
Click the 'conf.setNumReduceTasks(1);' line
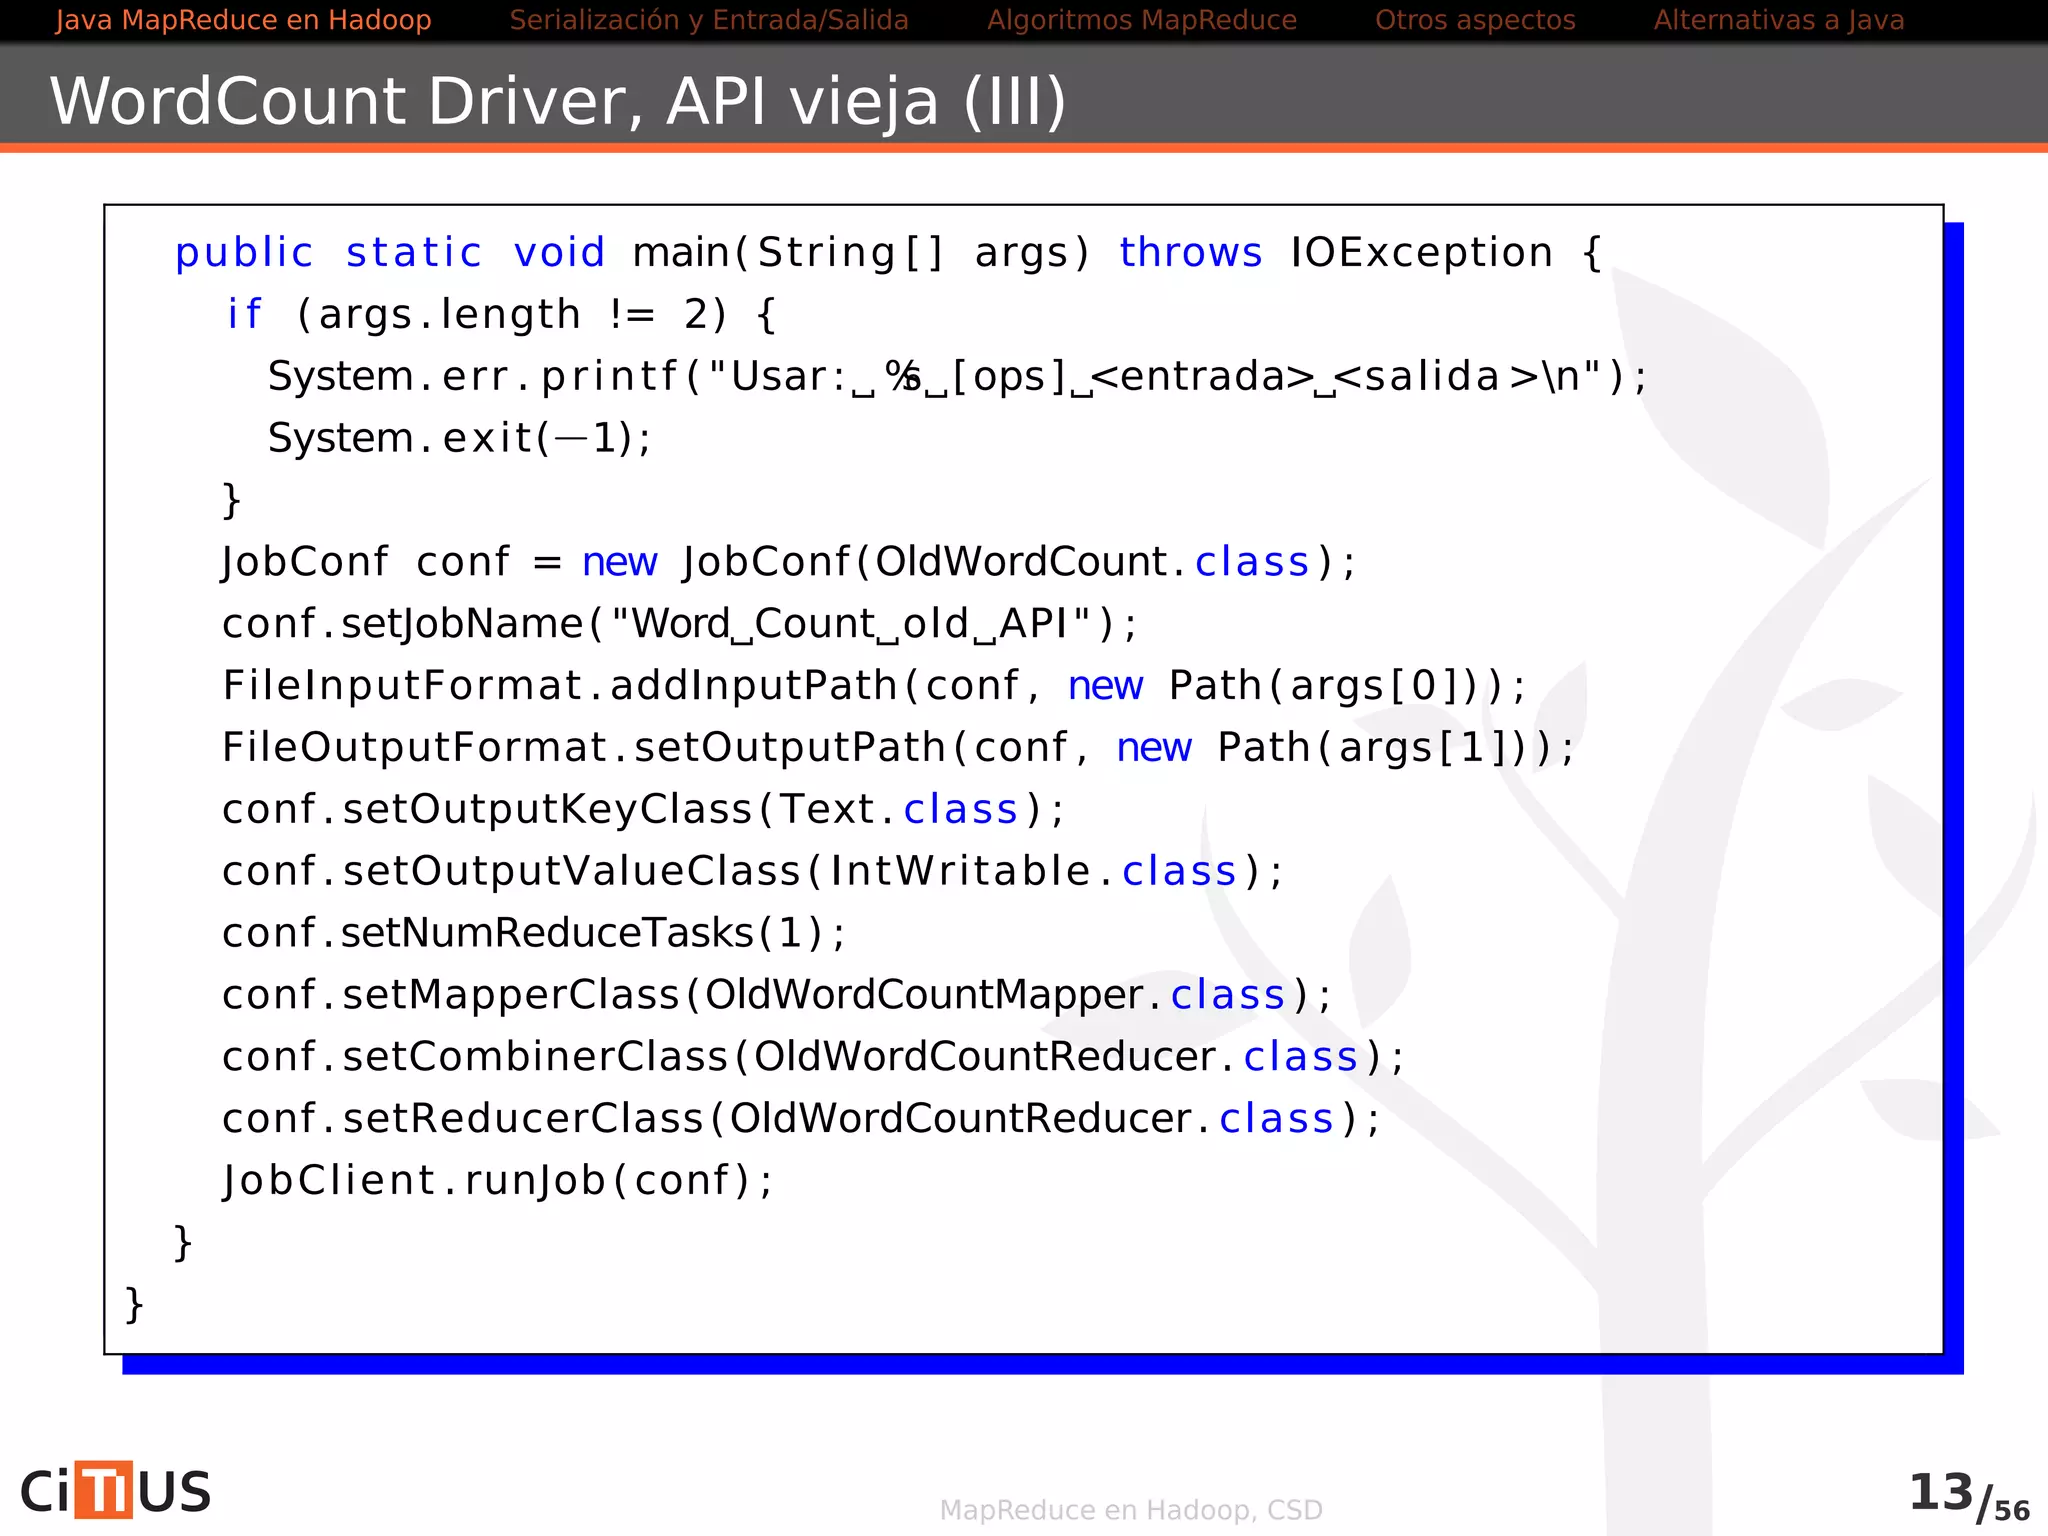click(x=533, y=933)
